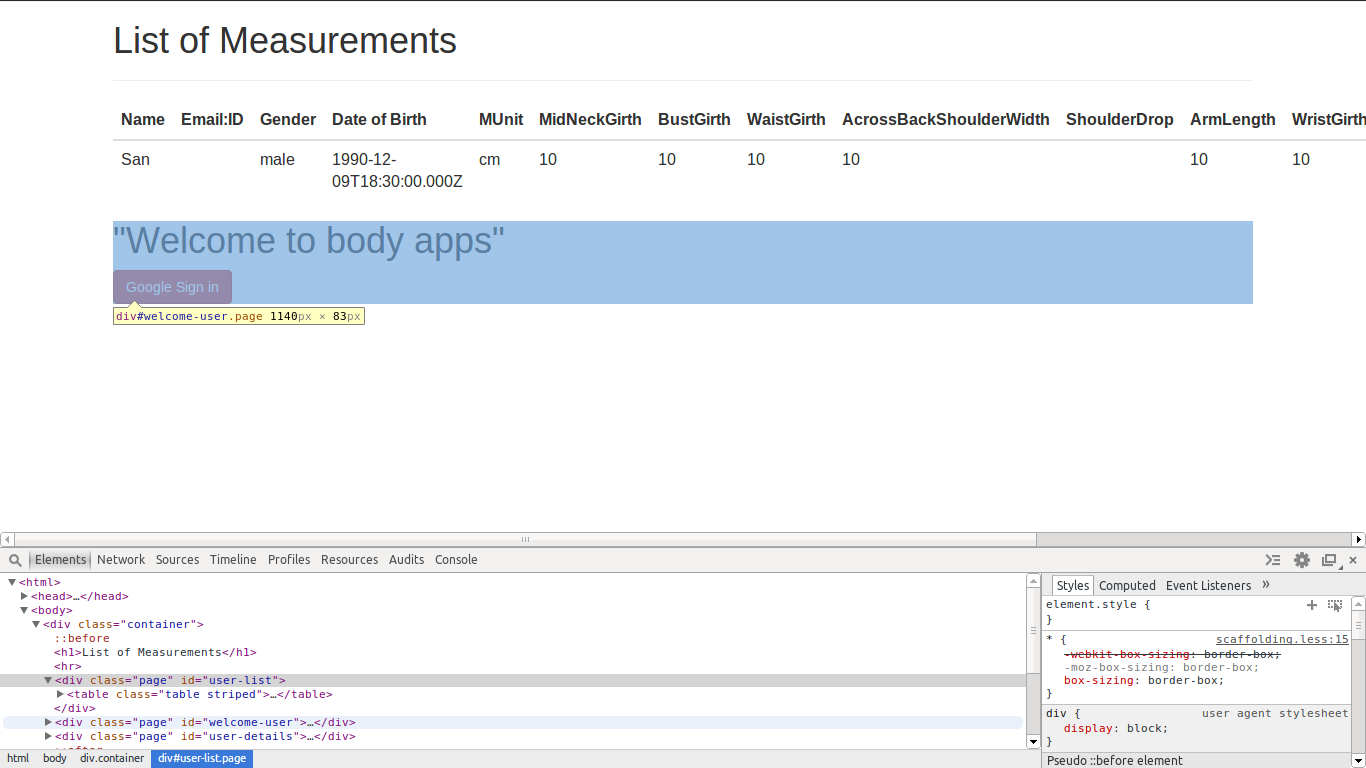Click the BustGirth column header
This screenshot has height=768, width=1366.
(694, 119)
